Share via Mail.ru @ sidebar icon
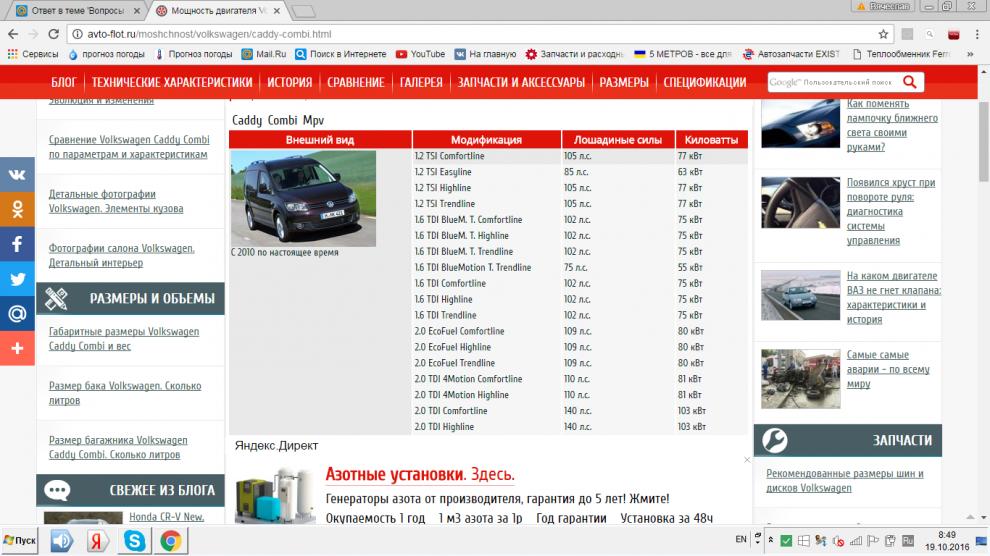 (17, 313)
